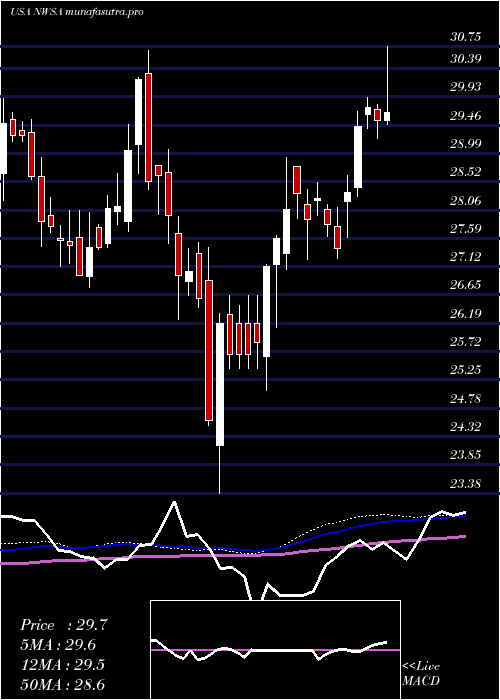Select the "12MA : 29.5" value
This screenshot has height=700, width=500.
click(62, 665)
